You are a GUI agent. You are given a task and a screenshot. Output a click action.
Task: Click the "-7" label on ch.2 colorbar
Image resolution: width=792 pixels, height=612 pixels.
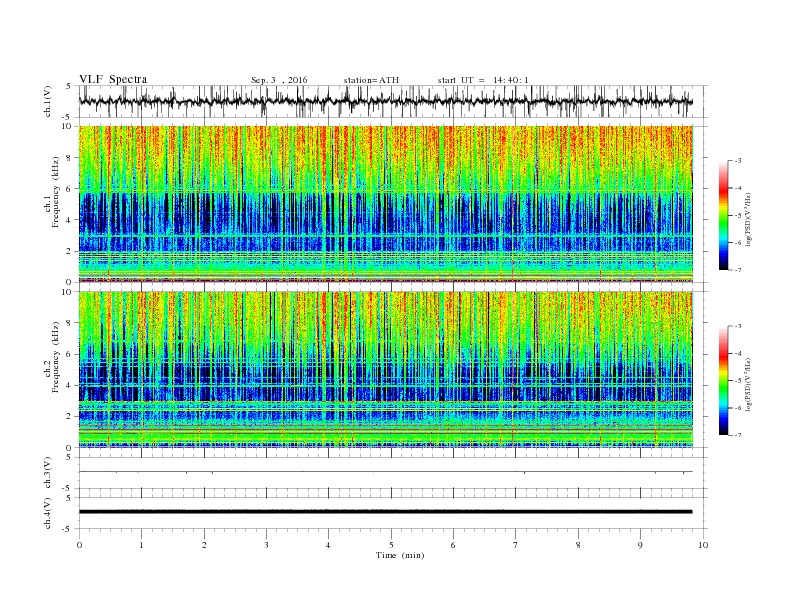(738, 435)
